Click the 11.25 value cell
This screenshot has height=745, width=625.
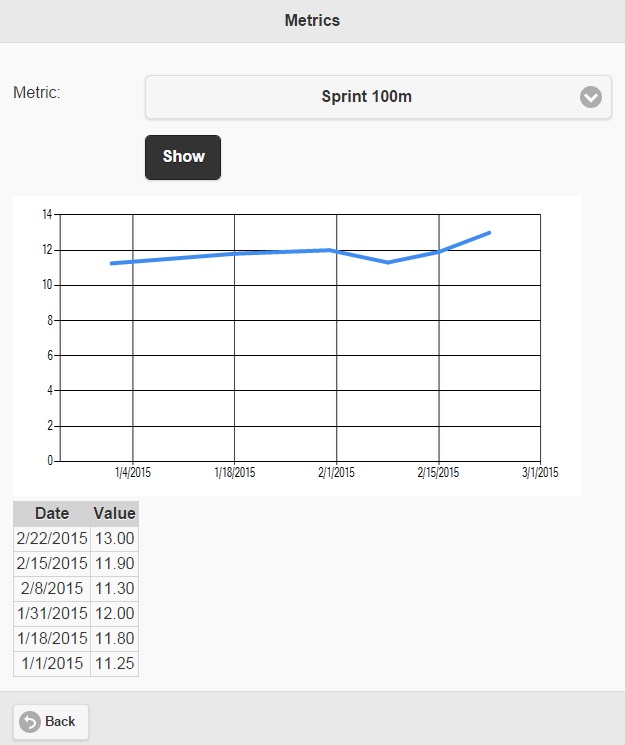point(115,663)
